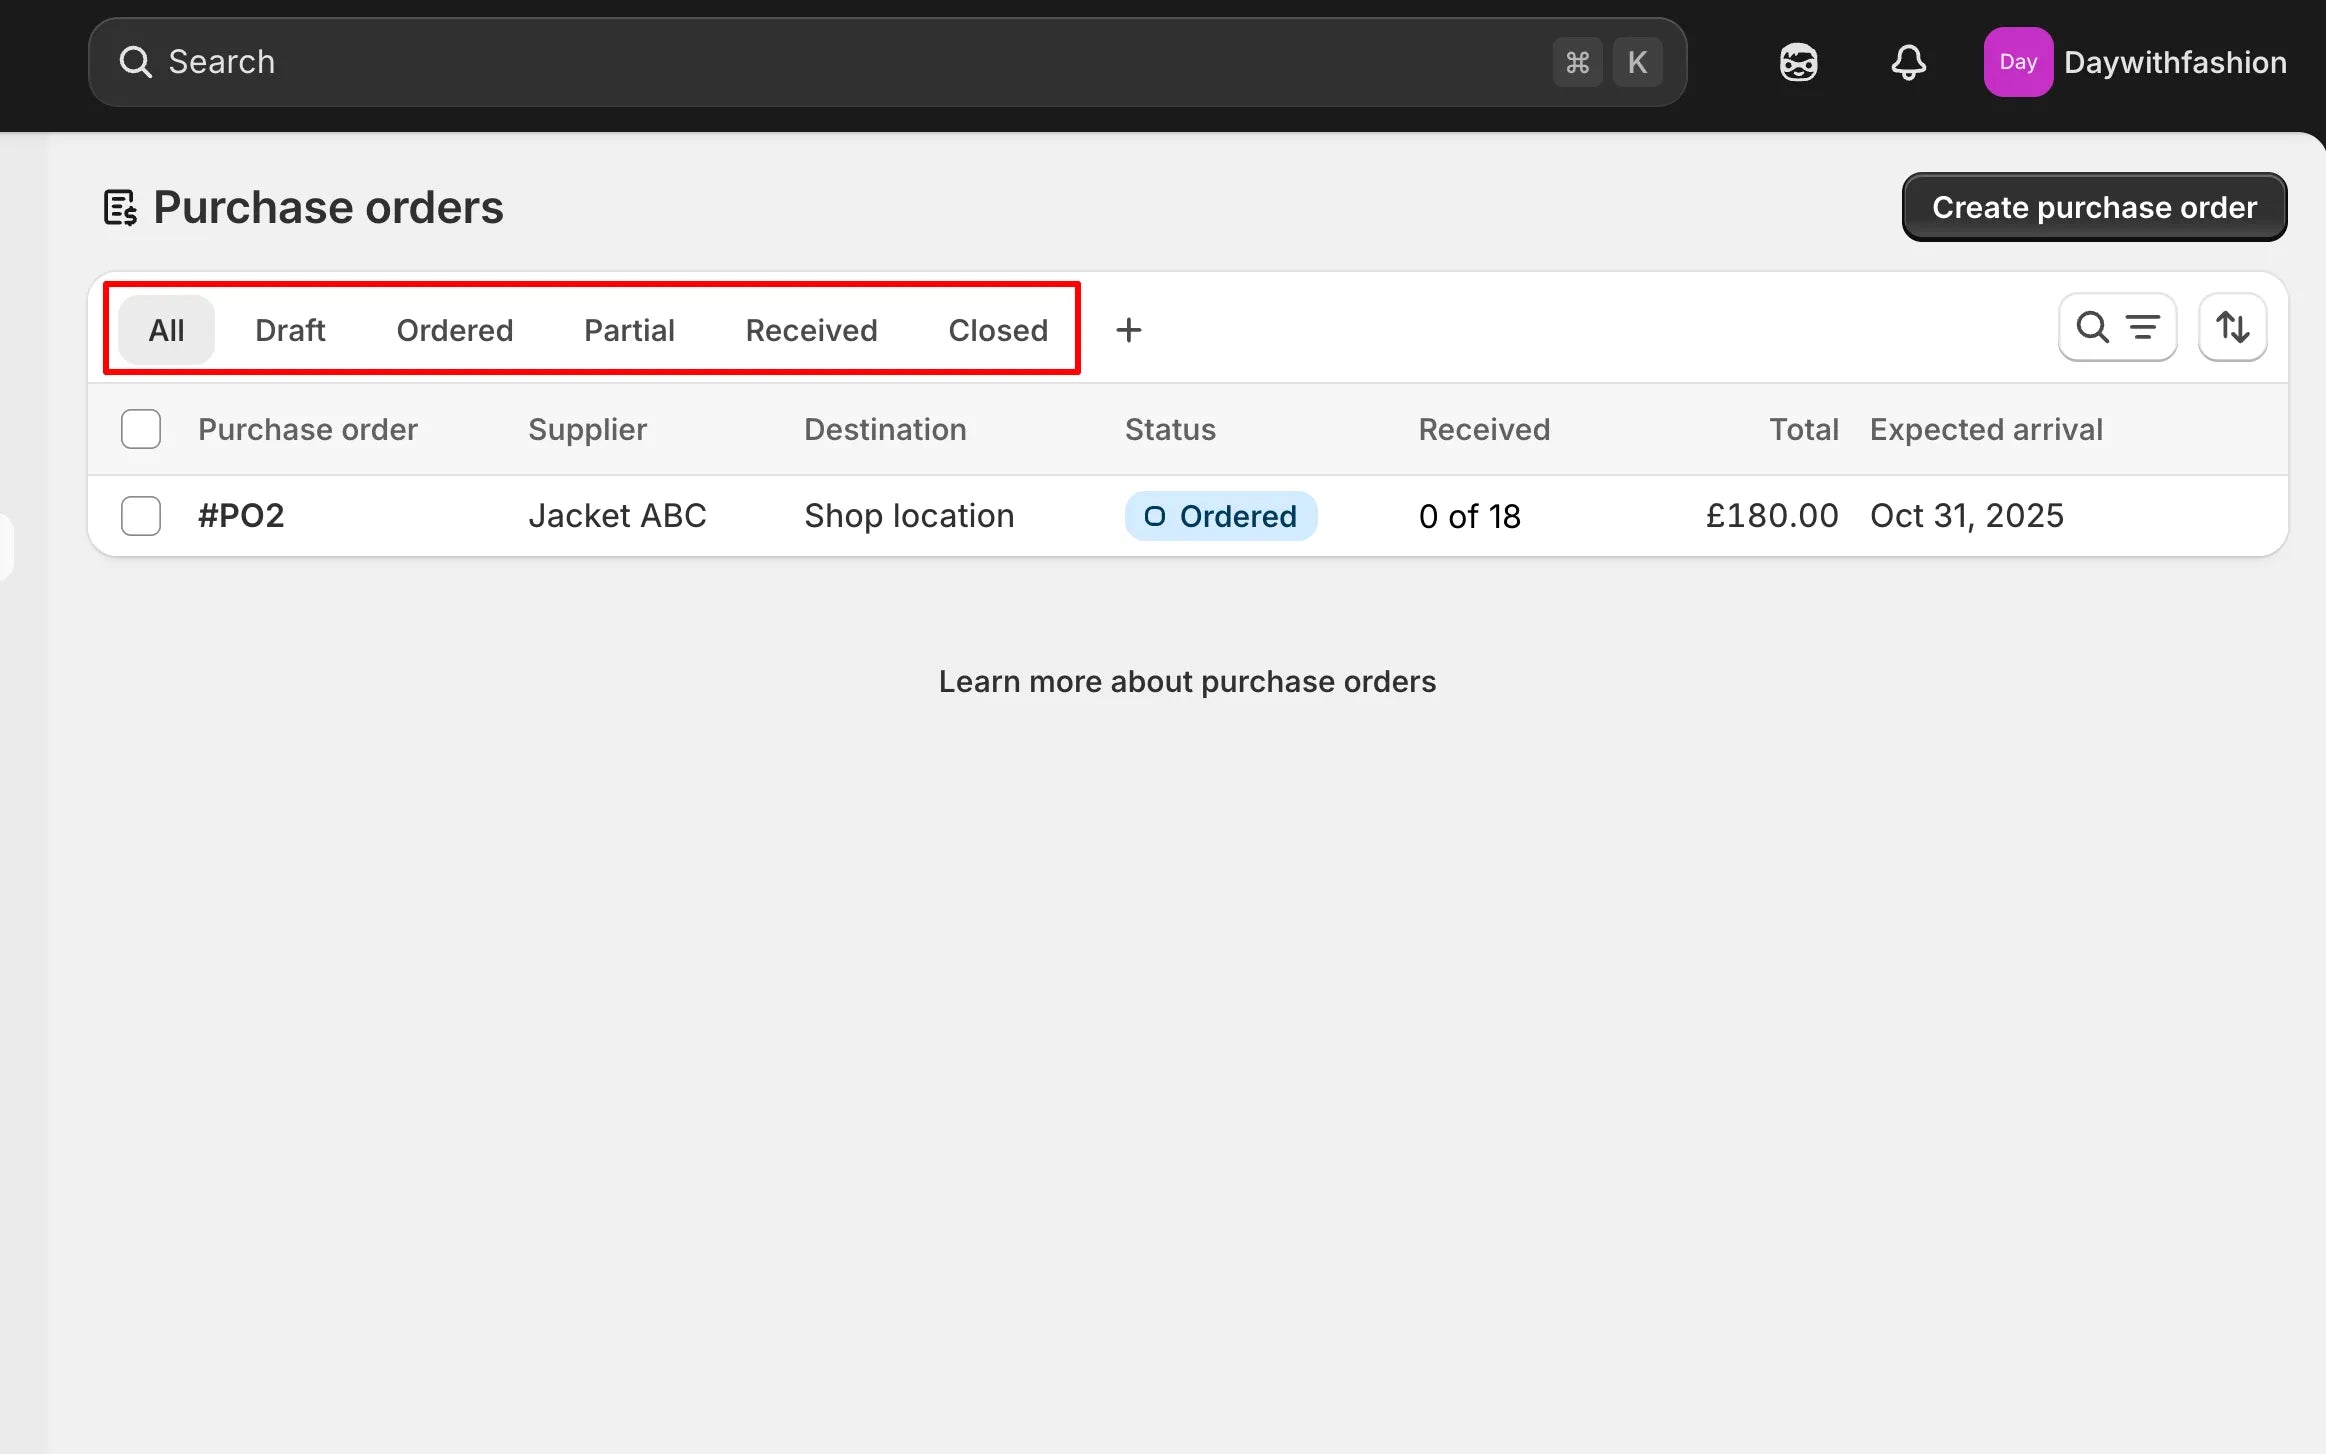Viewport: 2326px width, 1454px height.
Task: Open purchase order #PO2
Action: (241, 516)
